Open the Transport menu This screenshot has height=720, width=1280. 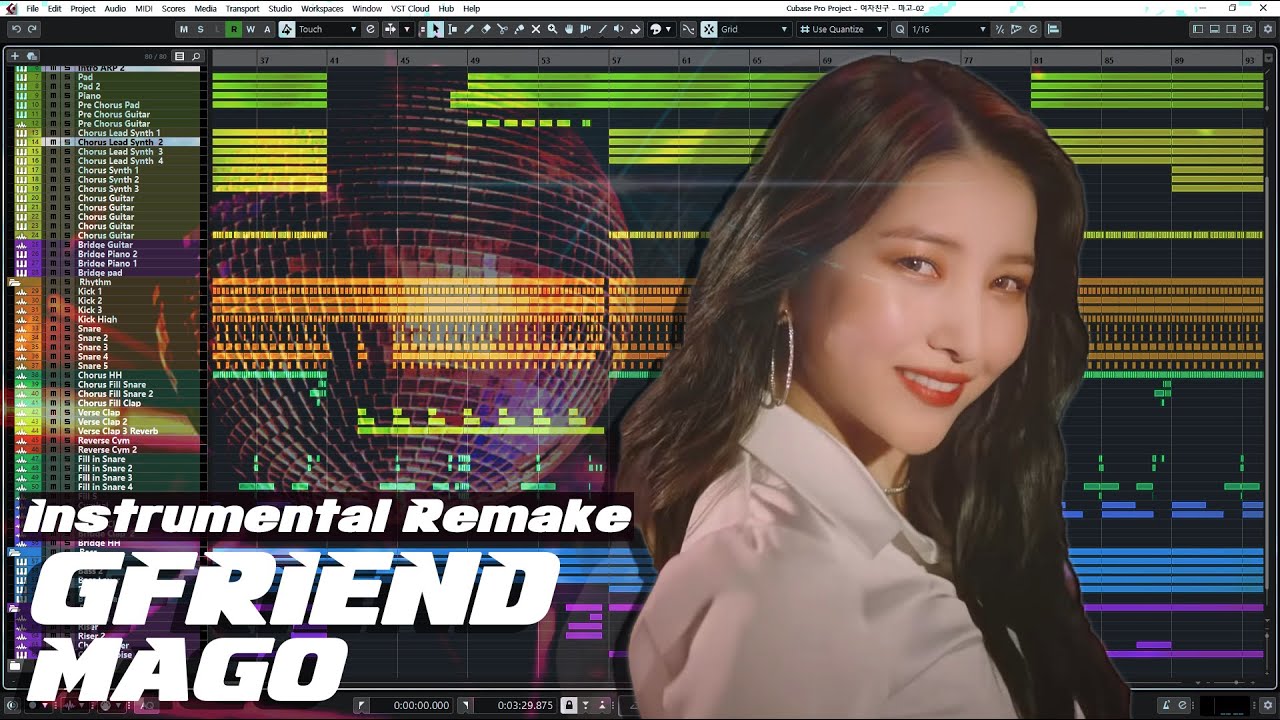pyautogui.click(x=242, y=8)
